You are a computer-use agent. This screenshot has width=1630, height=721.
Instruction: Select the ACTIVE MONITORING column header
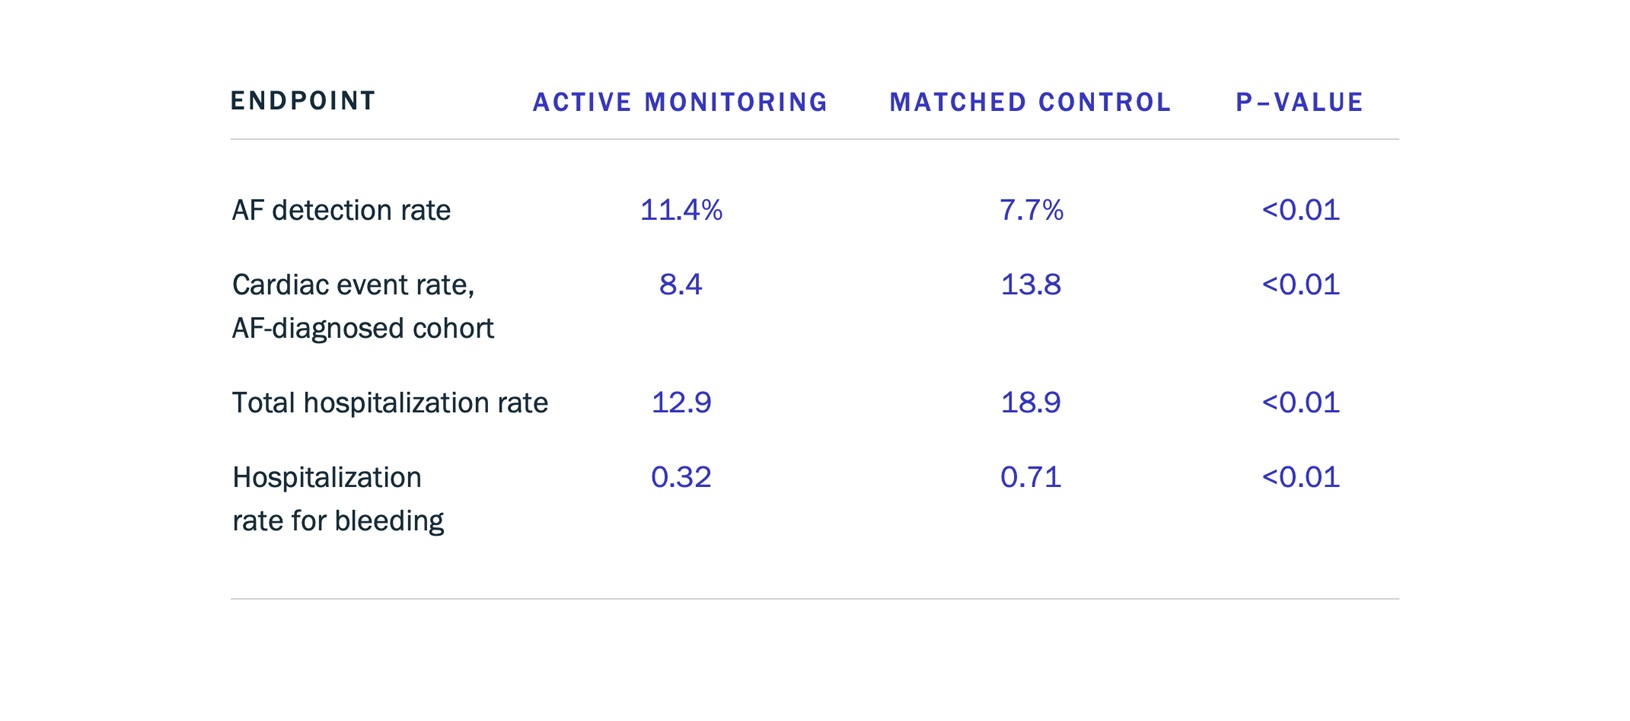[680, 102]
